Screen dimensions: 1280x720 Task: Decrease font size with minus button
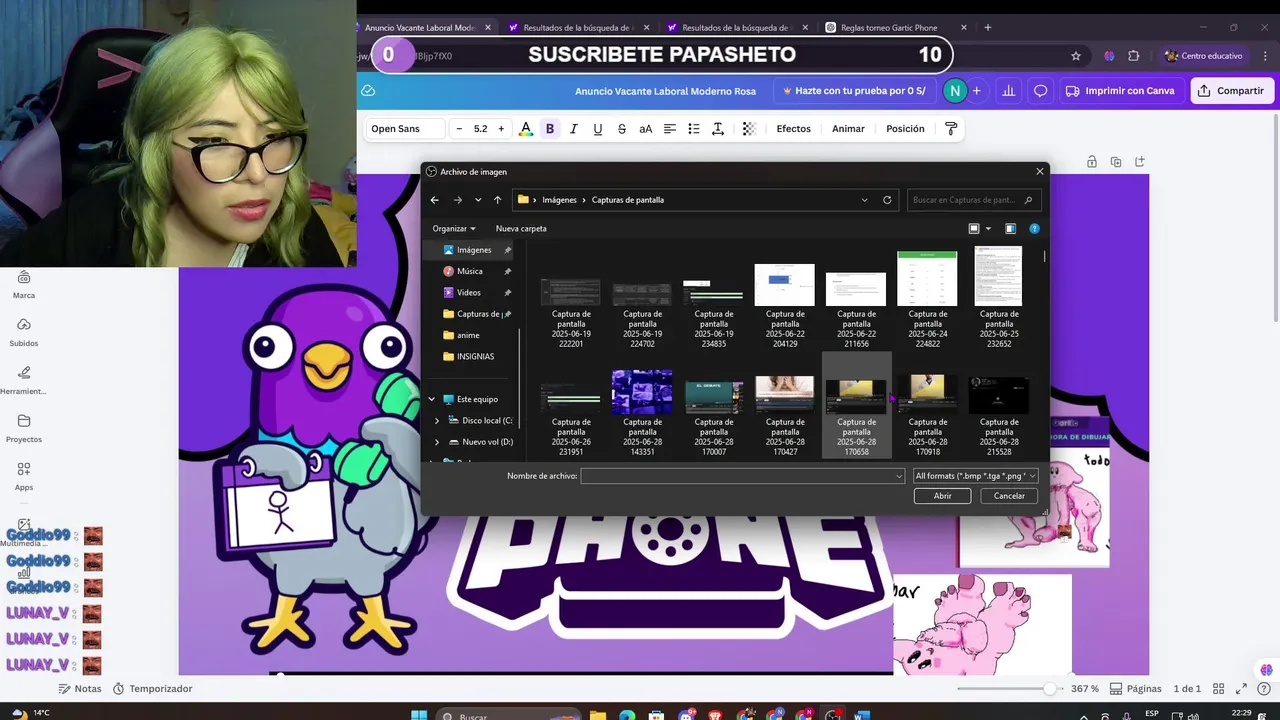click(x=459, y=129)
